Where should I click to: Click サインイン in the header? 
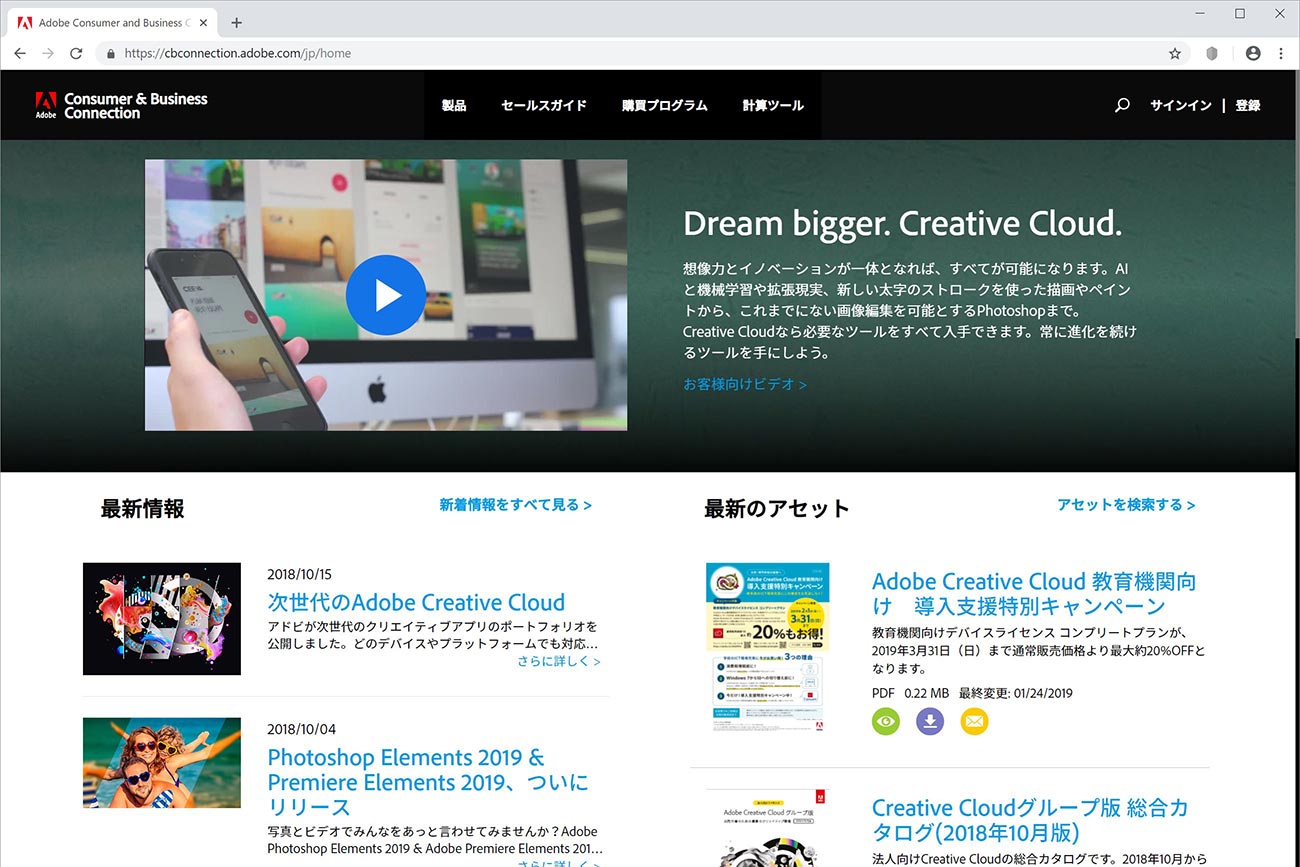pyautogui.click(x=1181, y=105)
